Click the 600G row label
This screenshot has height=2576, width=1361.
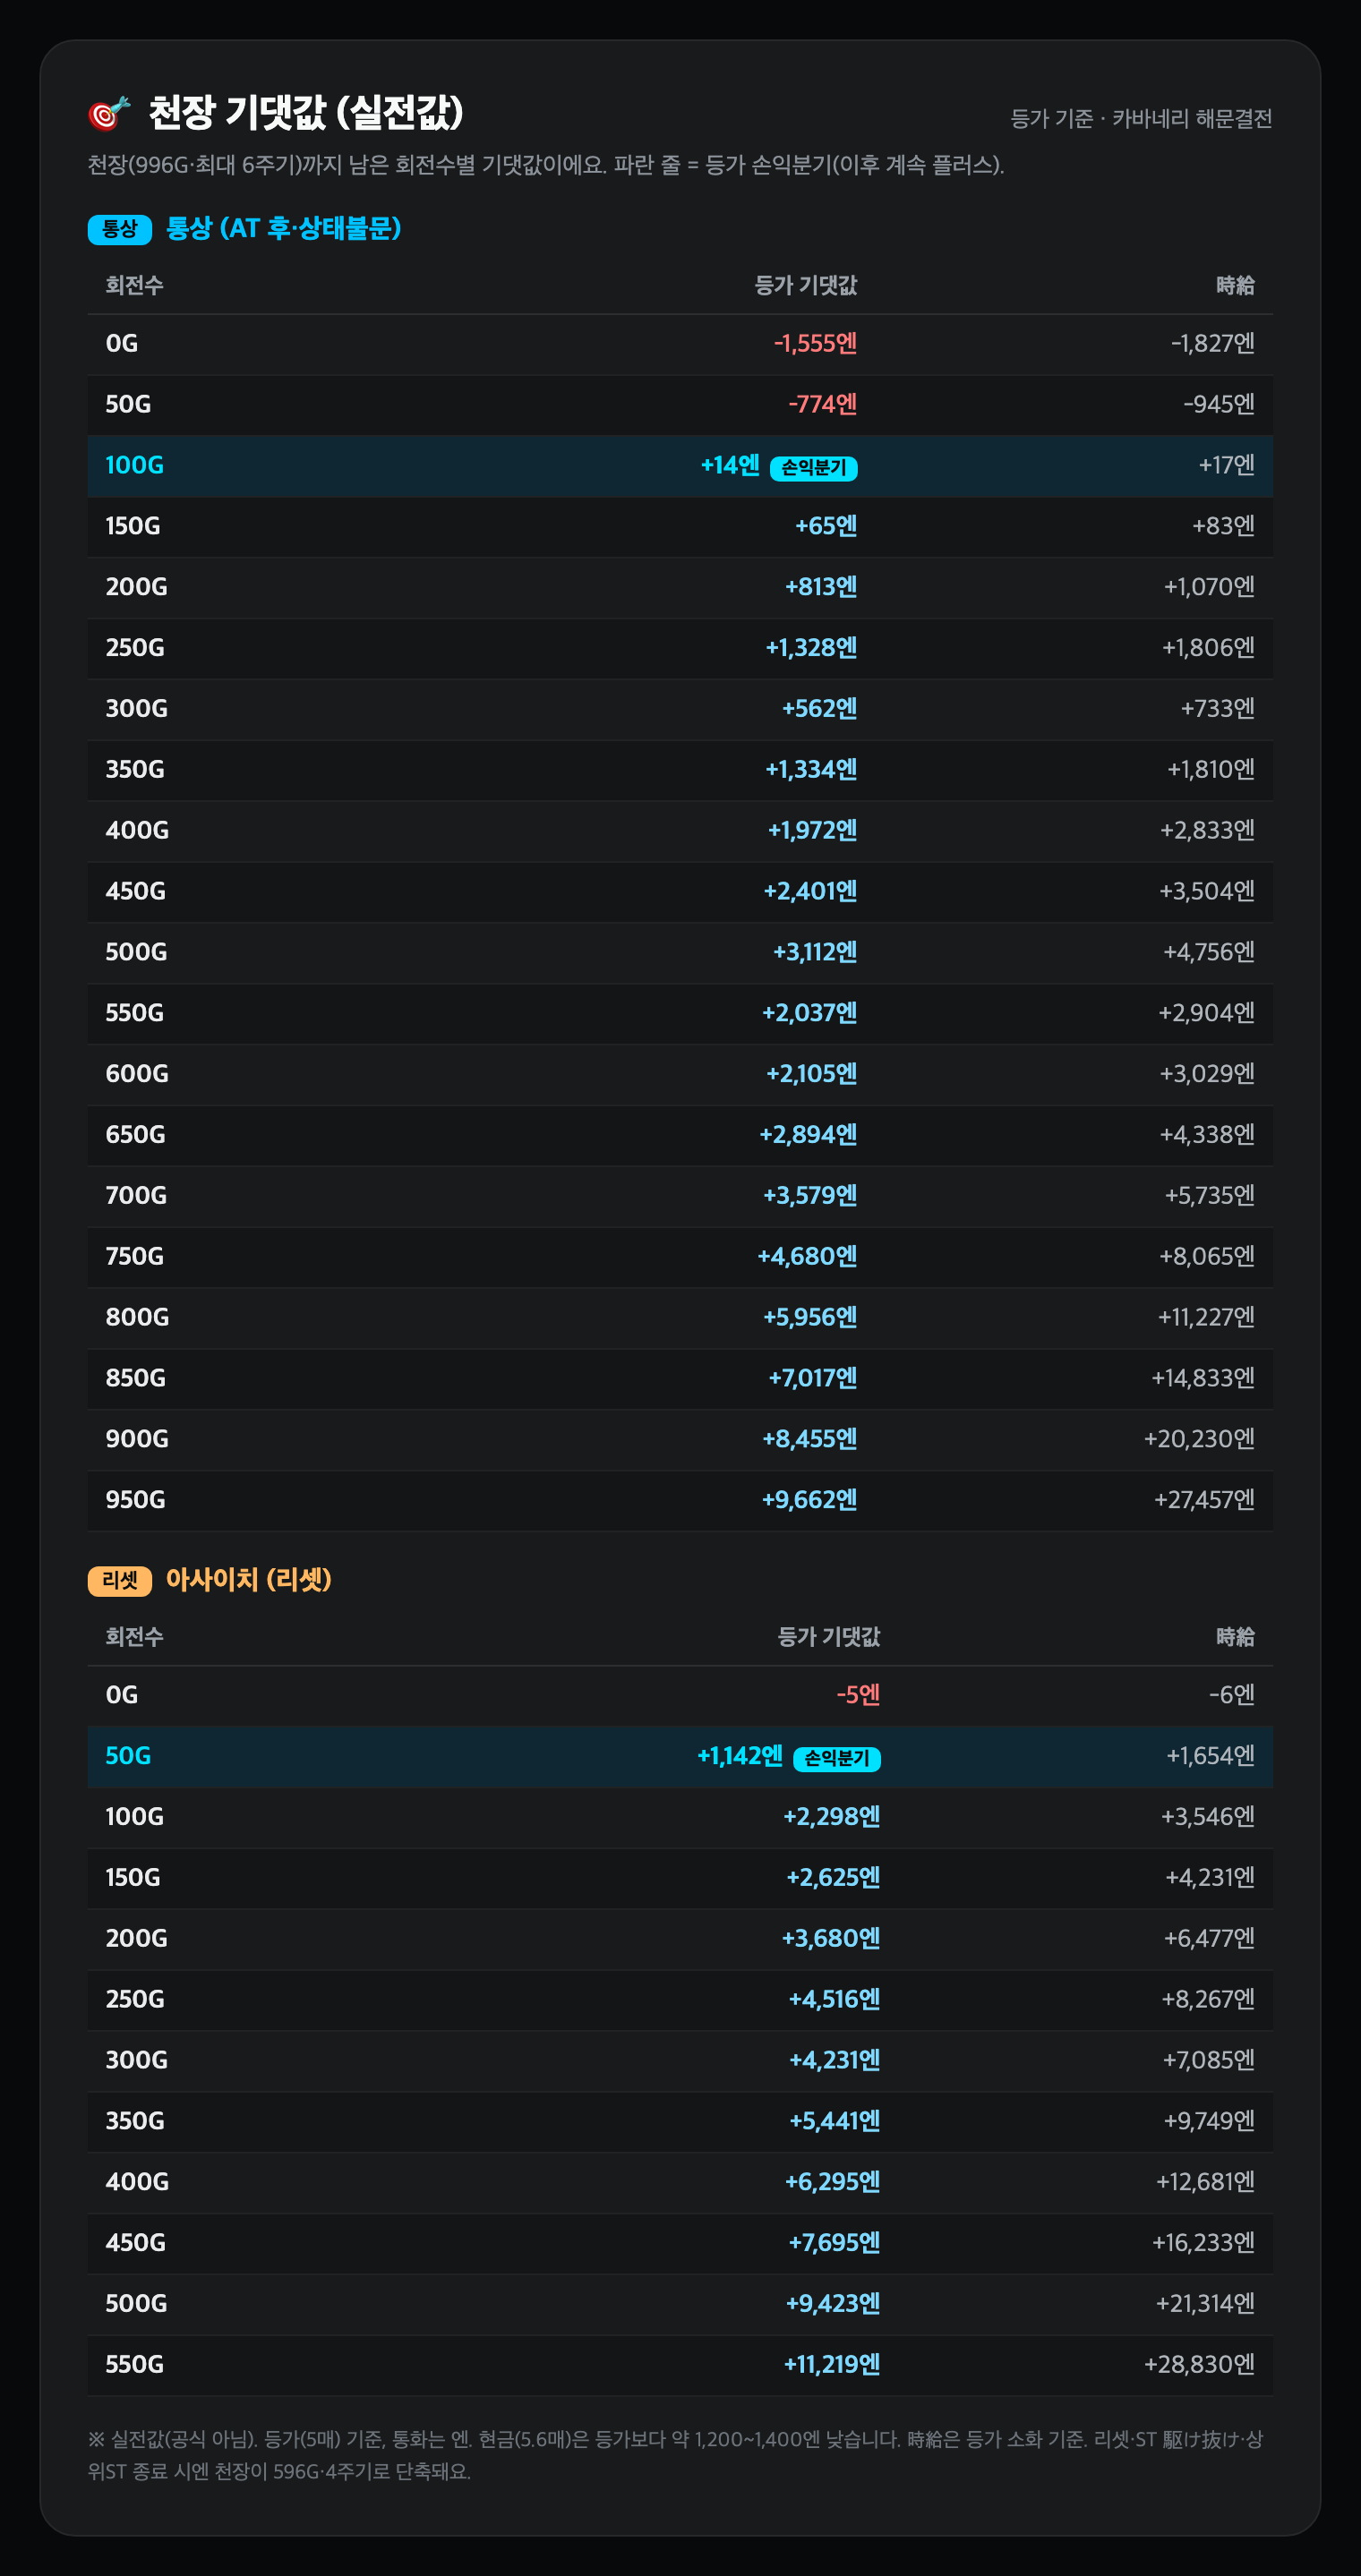point(137,1075)
